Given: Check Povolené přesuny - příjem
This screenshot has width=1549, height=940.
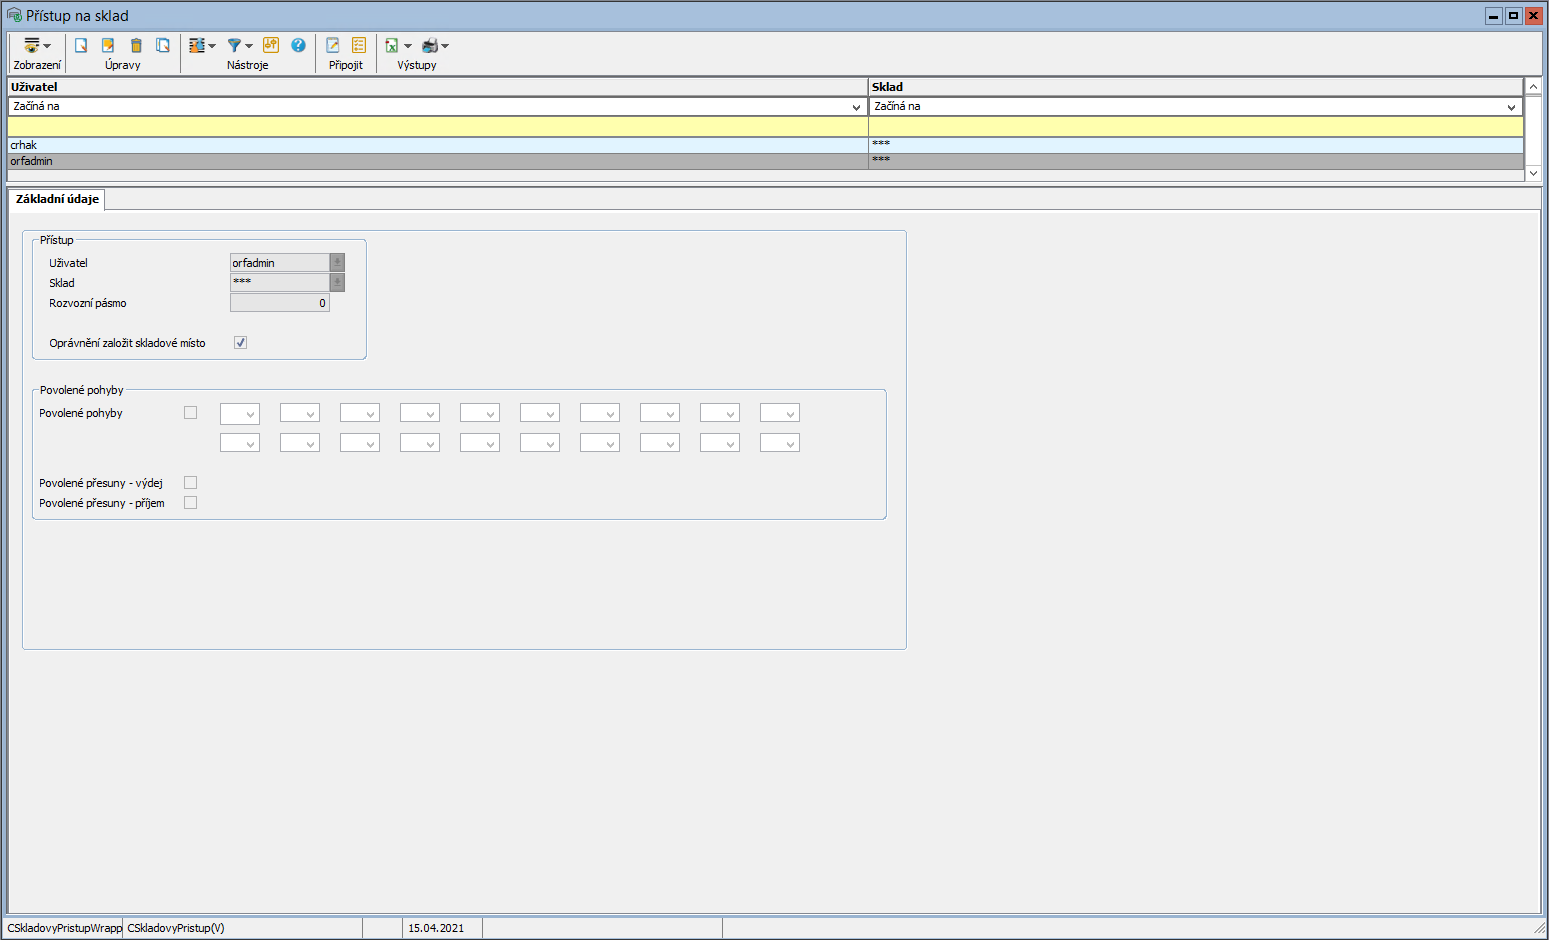Looking at the screenshot, I should (x=190, y=503).
